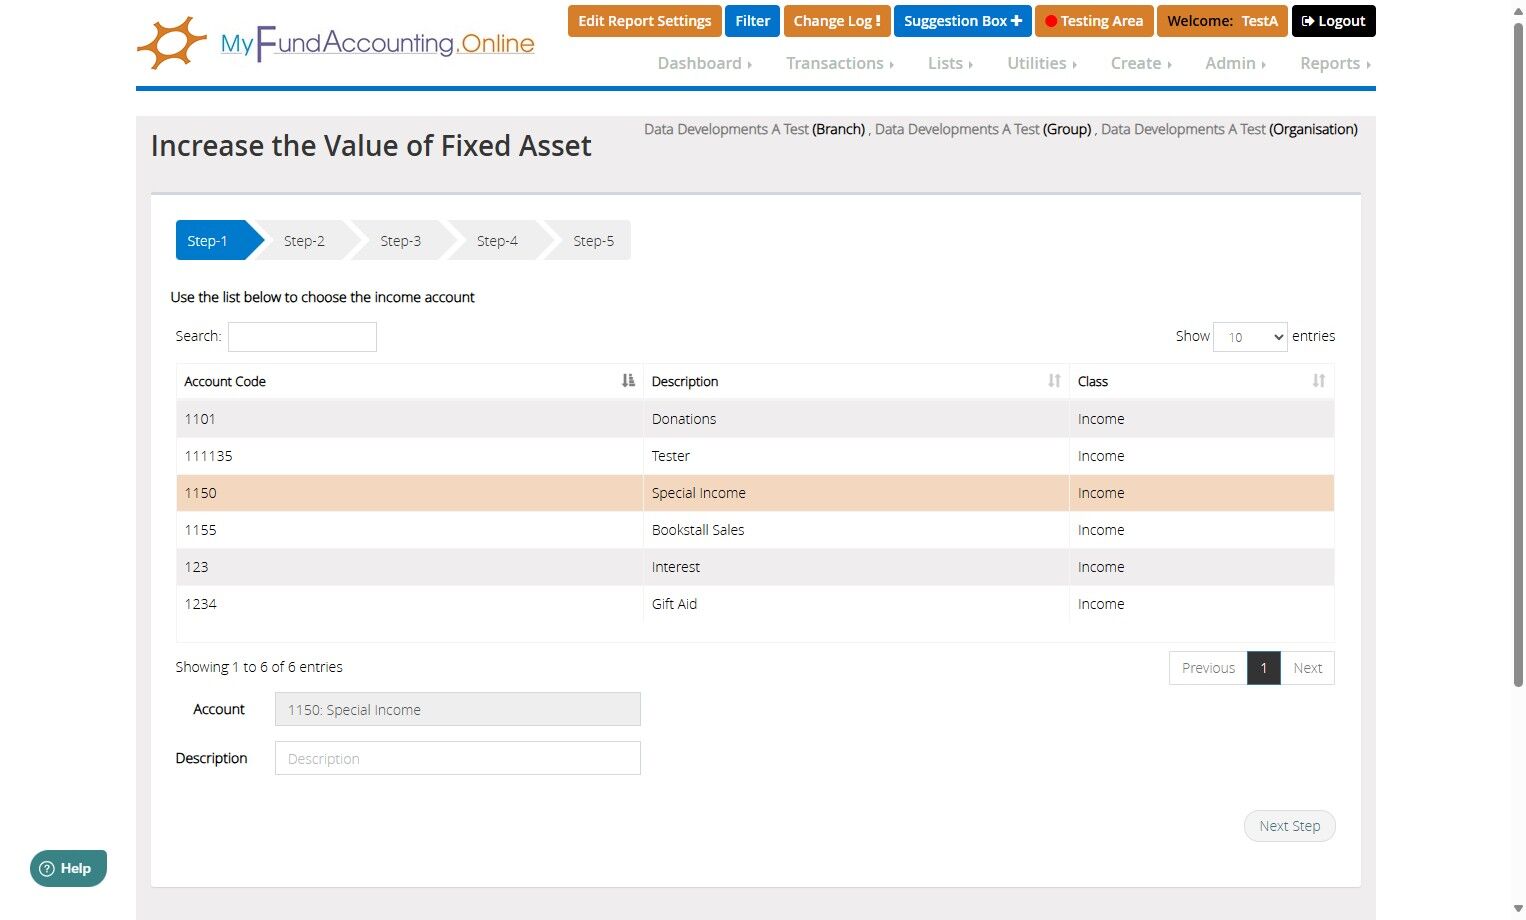This screenshot has height=920, width=1526.
Task: Open the Transactions dropdown menu
Action: (839, 63)
